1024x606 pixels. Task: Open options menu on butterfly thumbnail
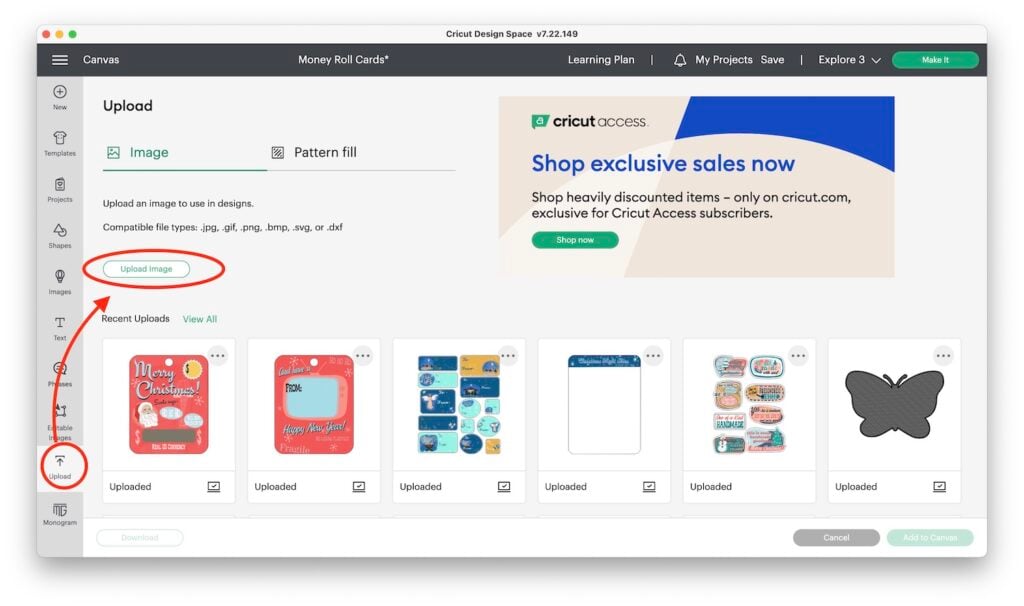943,356
